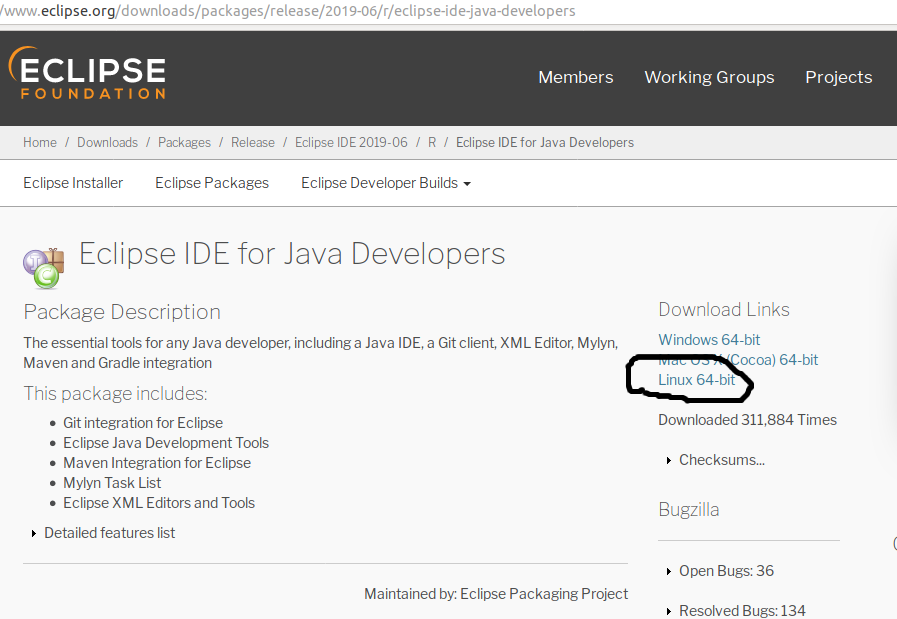Viewport: 897px width, 619px height.
Task: Expand the Eclipse Developer Builds dropdown
Action: pos(386,183)
